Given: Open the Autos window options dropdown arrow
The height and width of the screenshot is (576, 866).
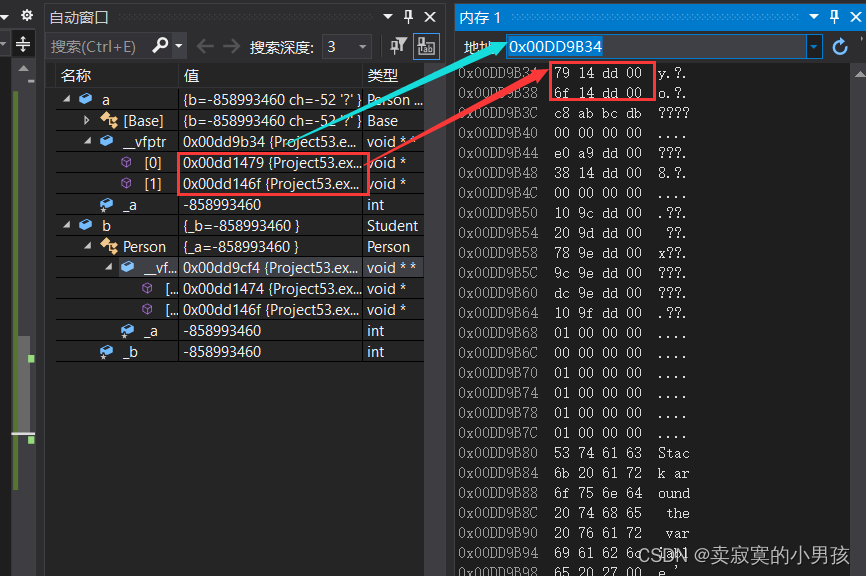Looking at the screenshot, I should [388, 17].
